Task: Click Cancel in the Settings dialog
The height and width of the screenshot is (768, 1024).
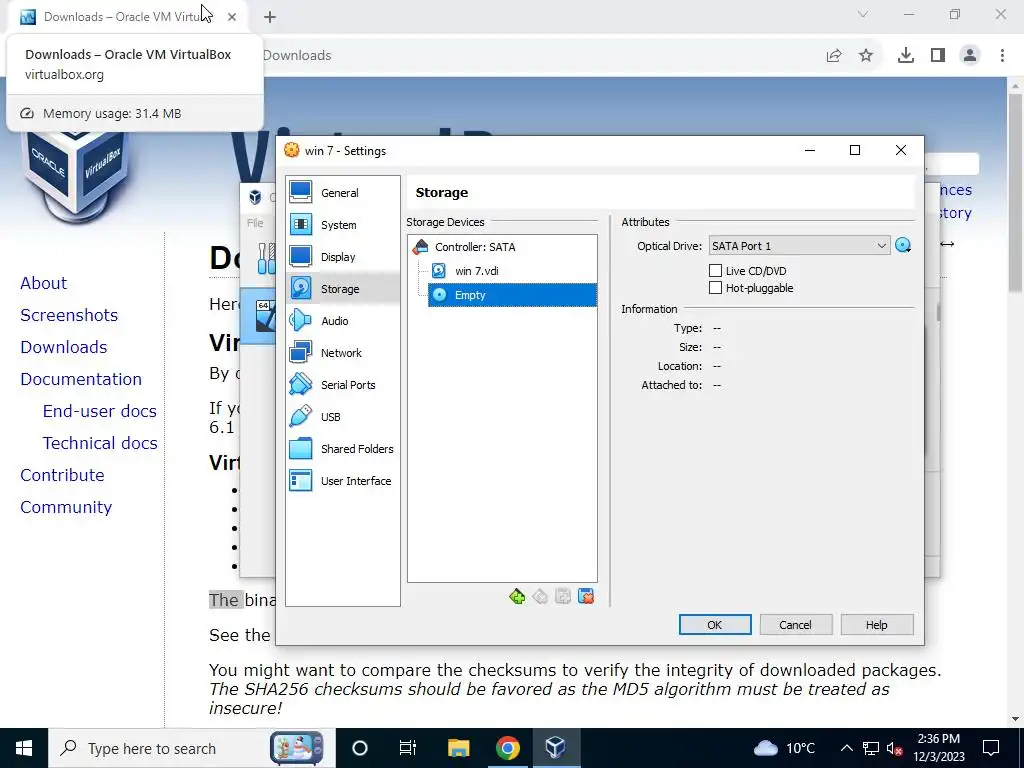Action: [795, 625]
